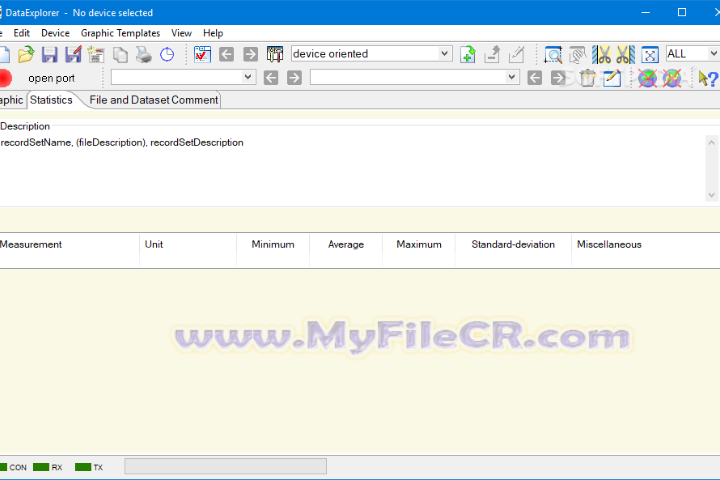Expand the device oriented dropdown
The width and height of the screenshot is (720, 480).
pyautogui.click(x=444, y=54)
